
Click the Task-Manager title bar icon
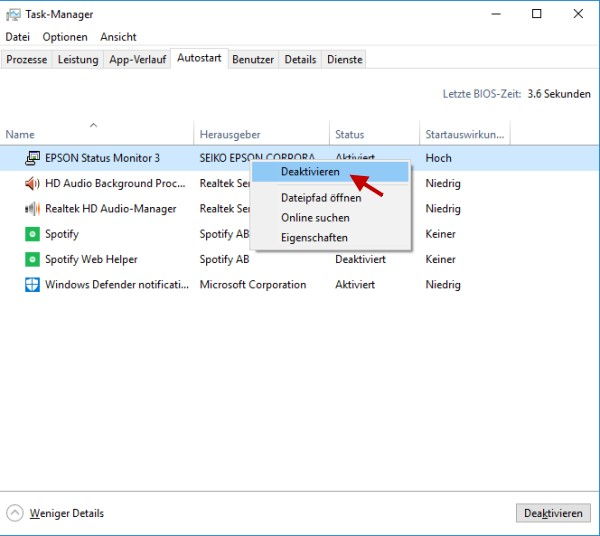pyautogui.click(x=13, y=15)
